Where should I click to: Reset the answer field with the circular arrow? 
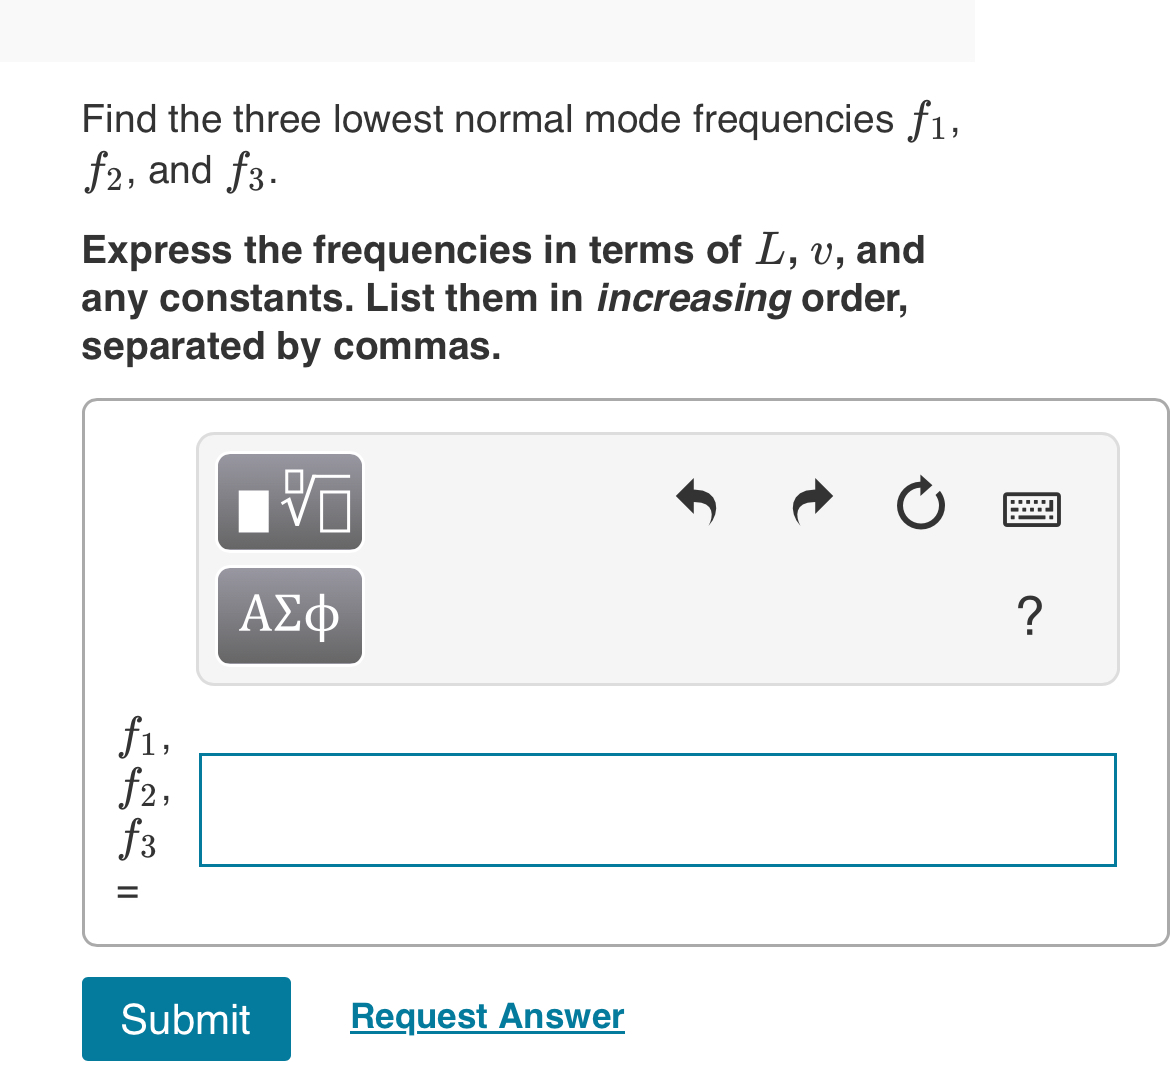click(920, 503)
